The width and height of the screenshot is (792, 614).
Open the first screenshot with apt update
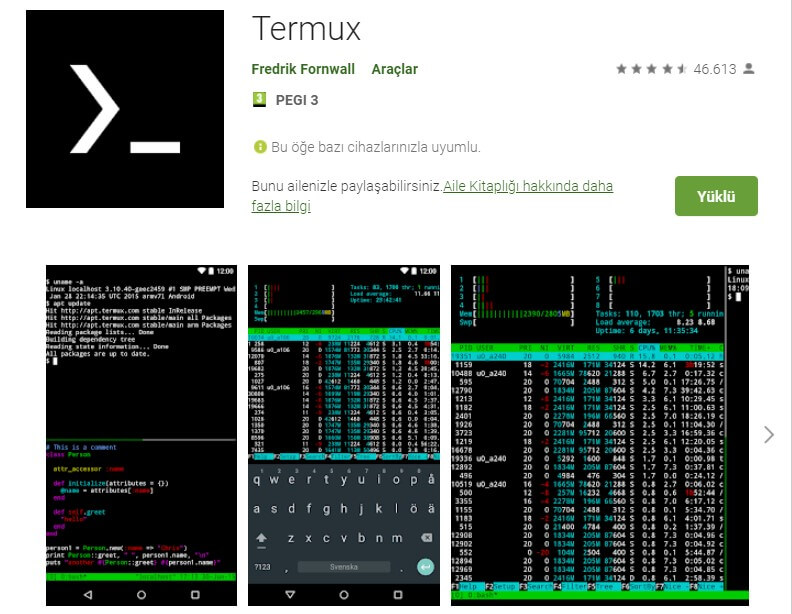[141, 435]
